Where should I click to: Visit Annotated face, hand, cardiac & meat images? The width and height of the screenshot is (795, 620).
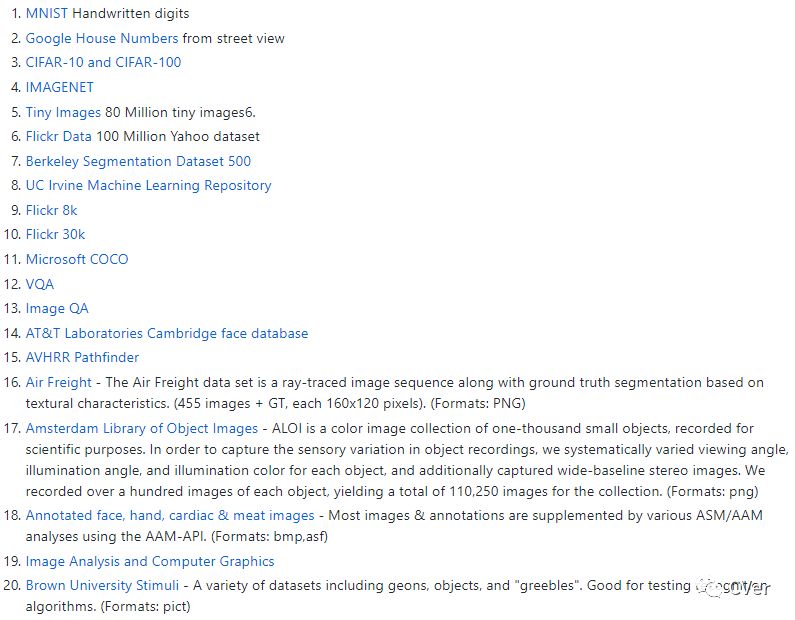click(169, 515)
